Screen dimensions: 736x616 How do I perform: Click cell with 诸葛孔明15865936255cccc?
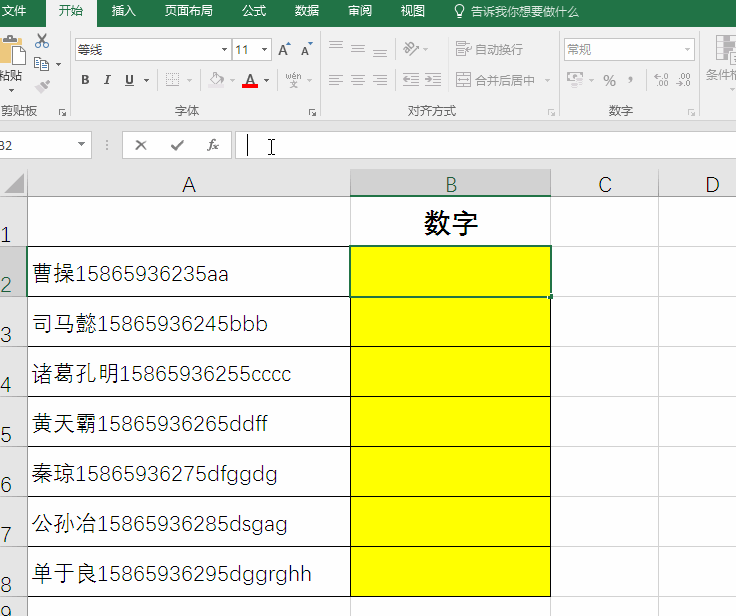tap(189, 372)
